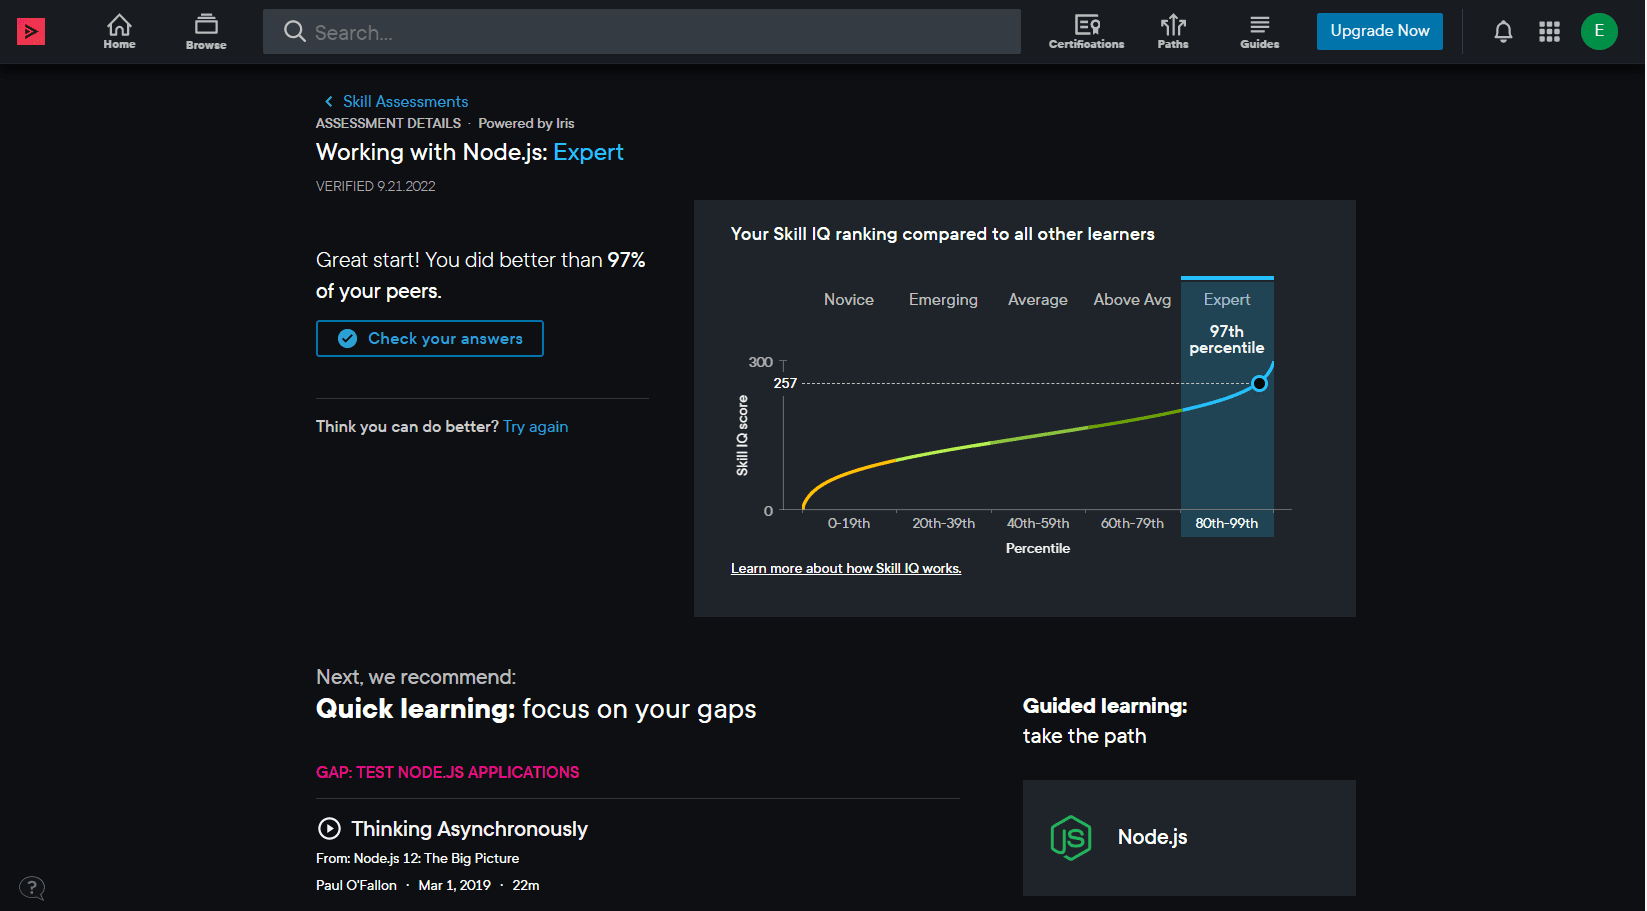Open the Guides menu item

(x=1259, y=31)
